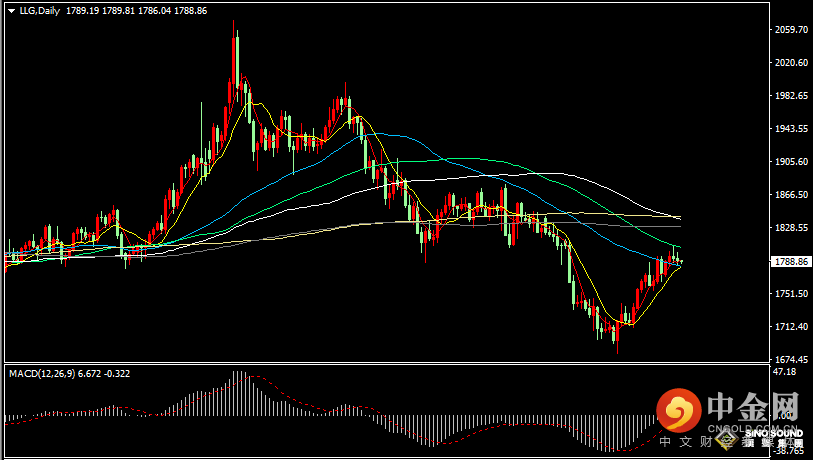813x460 pixels.
Task: Click the current price tag 1788.86
Action: 790,262
